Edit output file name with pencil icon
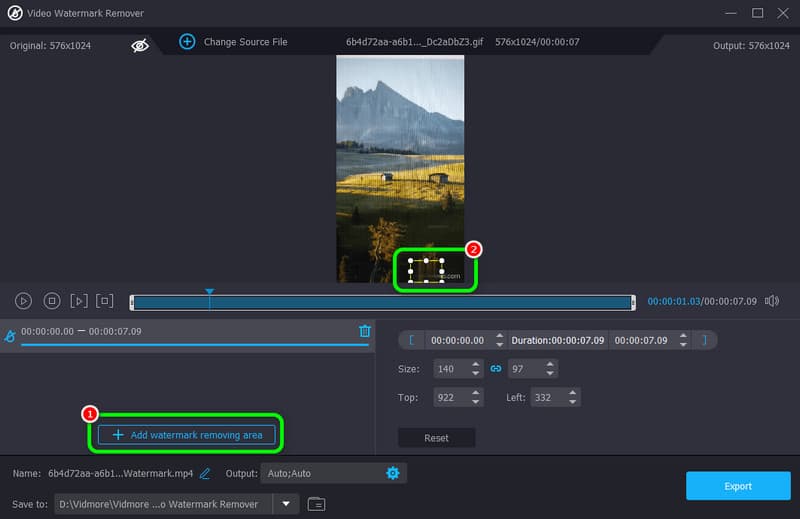Screen dimensions: 800x519 tap(205, 473)
